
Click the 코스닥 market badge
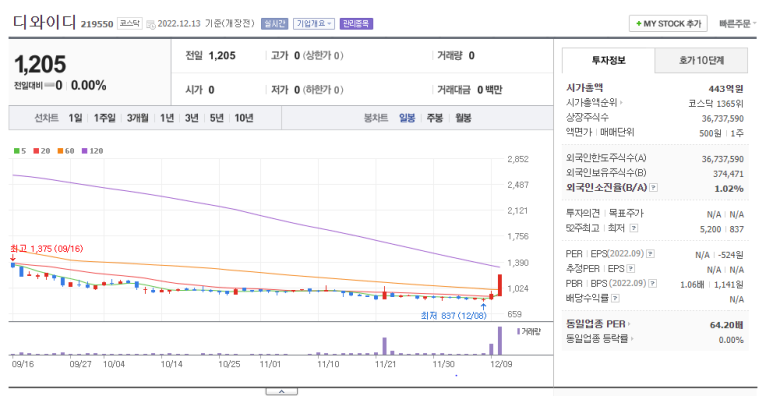[x=130, y=23]
